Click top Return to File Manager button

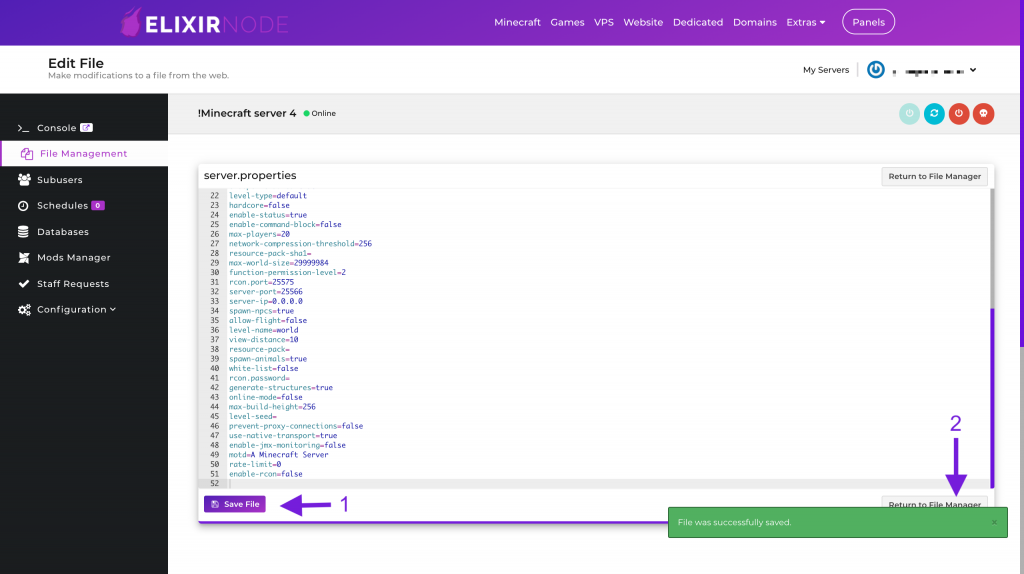(x=935, y=176)
